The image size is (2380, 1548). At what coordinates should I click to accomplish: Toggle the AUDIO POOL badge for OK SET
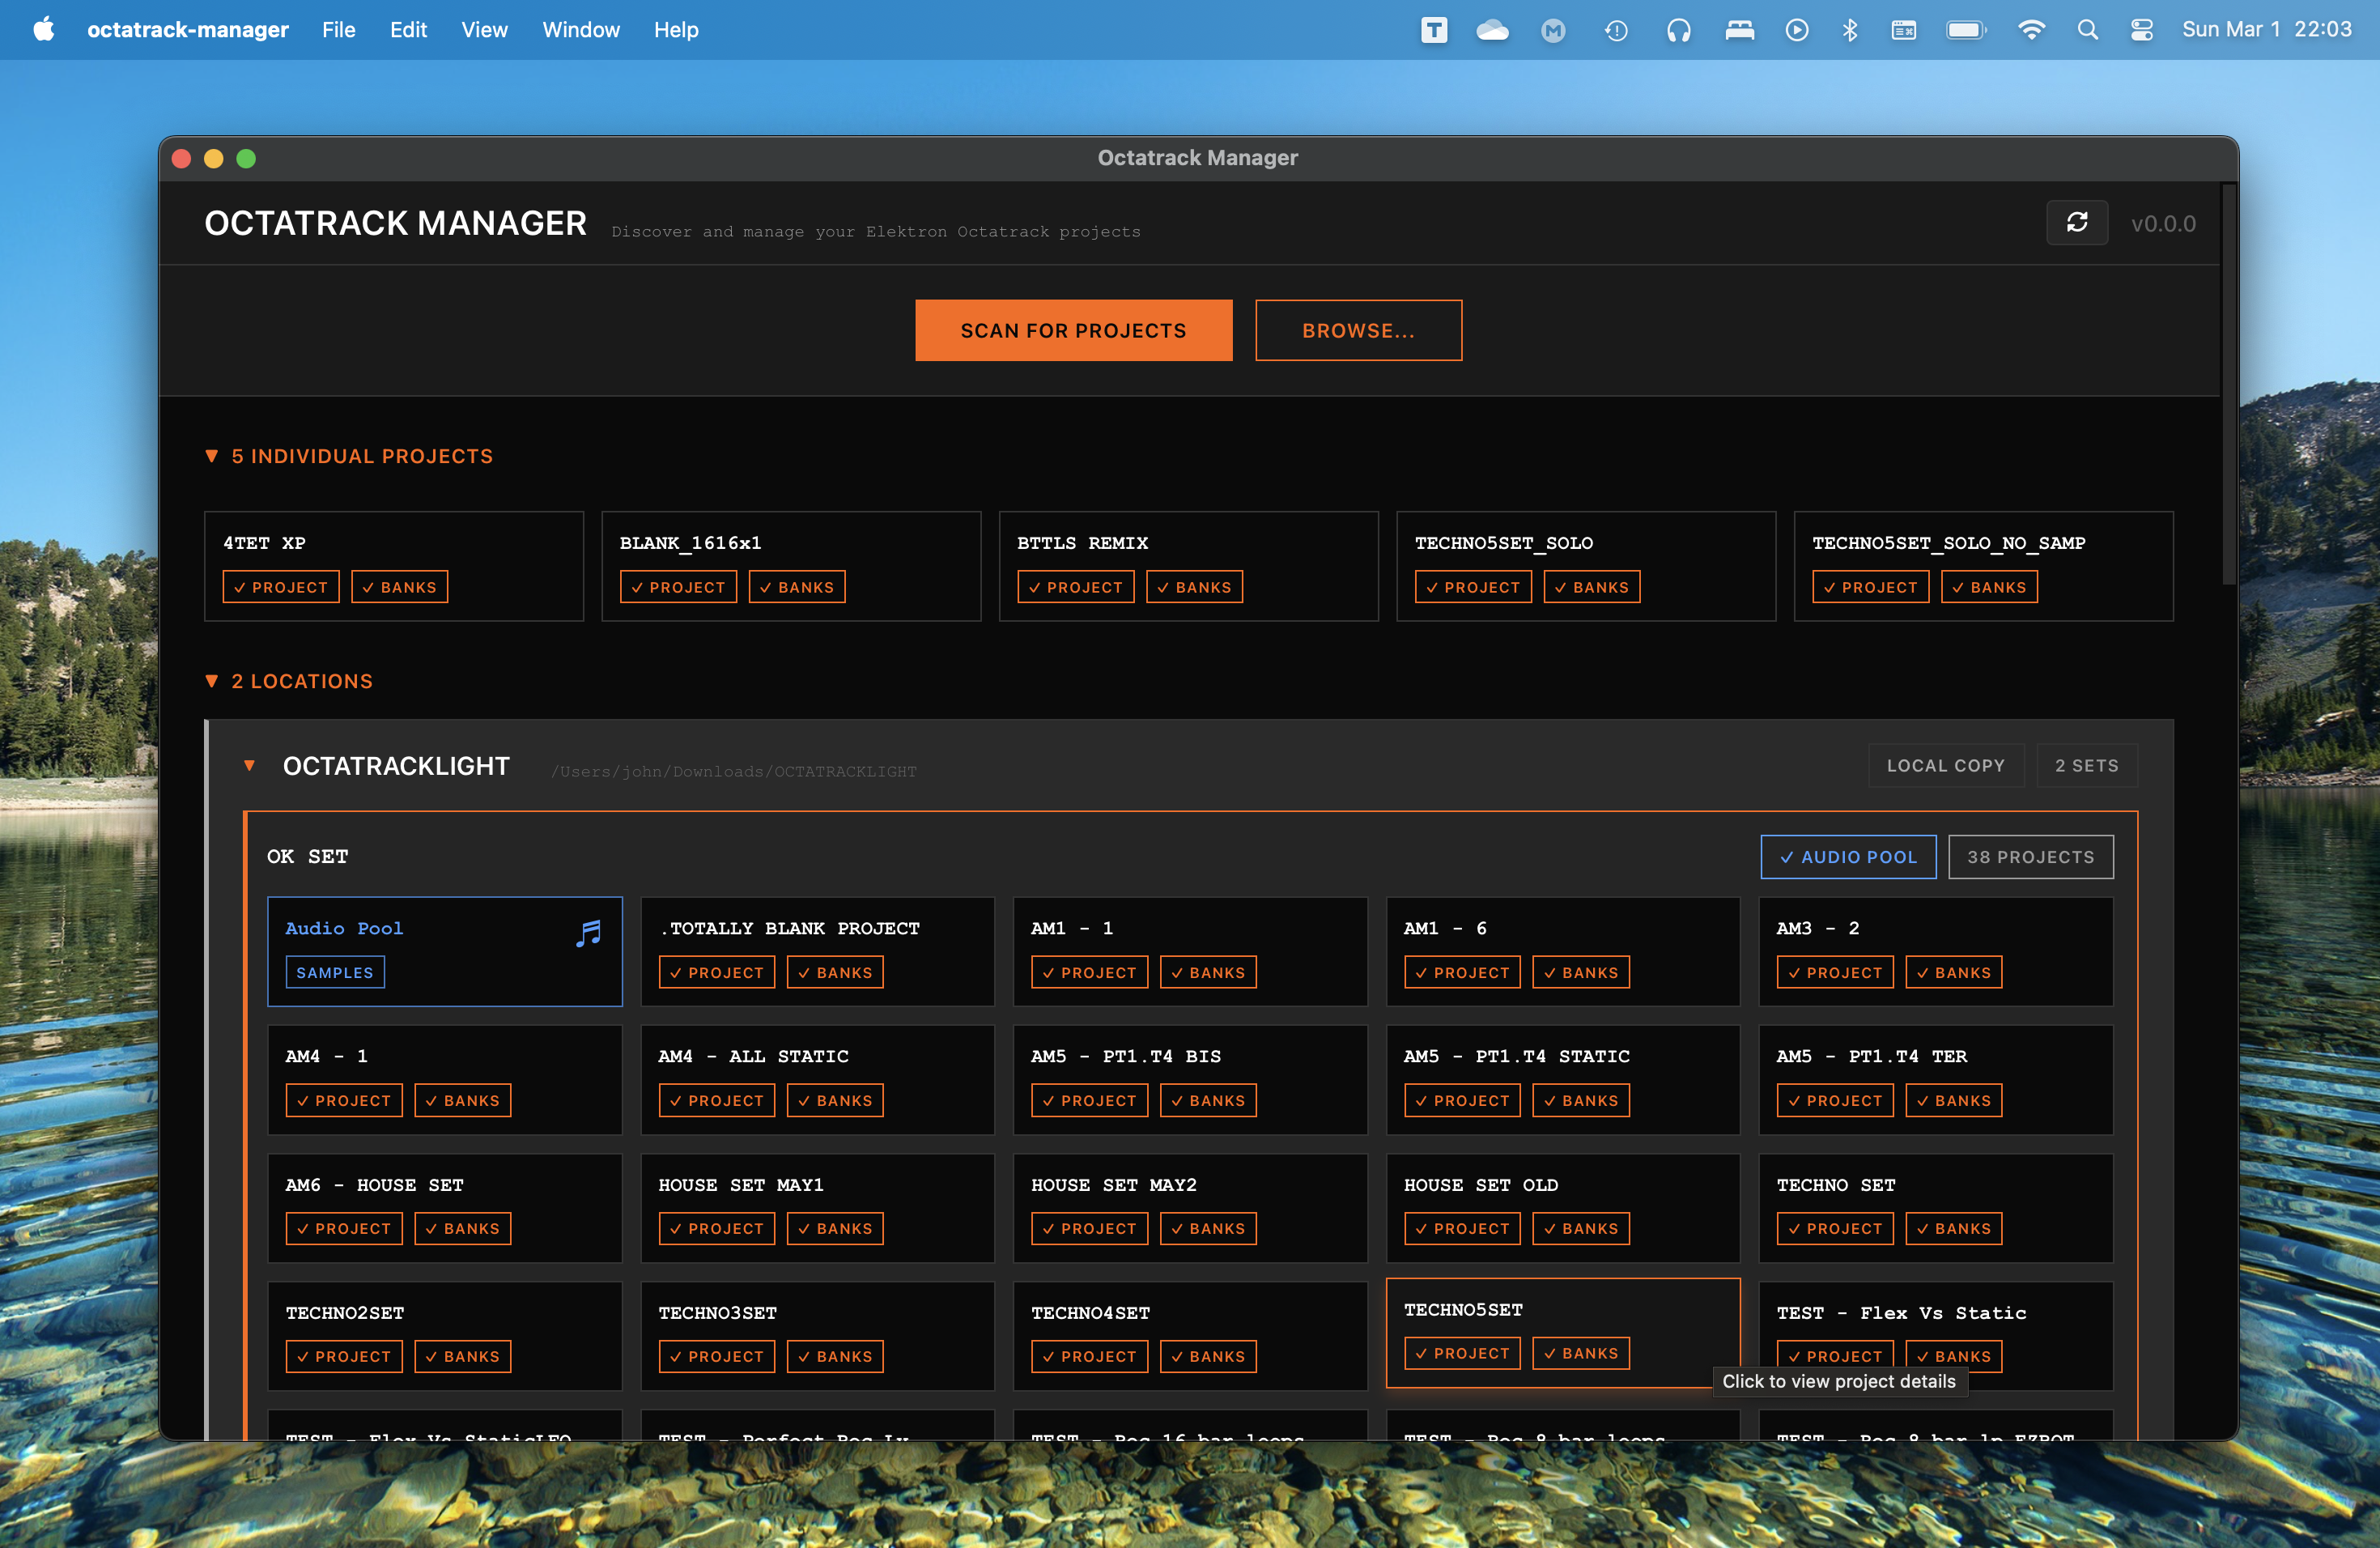[x=1848, y=856]
